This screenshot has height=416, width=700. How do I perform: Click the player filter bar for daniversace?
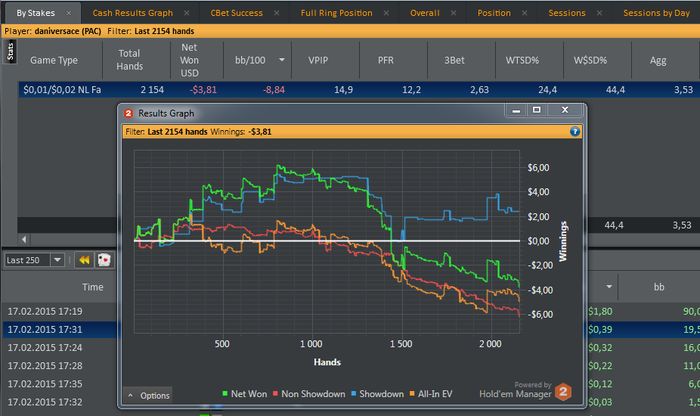point(350,31)
